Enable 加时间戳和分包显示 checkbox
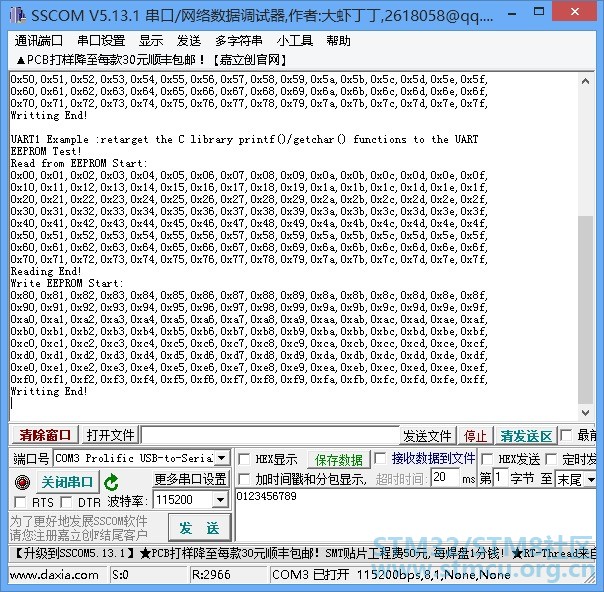Viewport: 604px width, 592px height. click(x=244, y=479)
